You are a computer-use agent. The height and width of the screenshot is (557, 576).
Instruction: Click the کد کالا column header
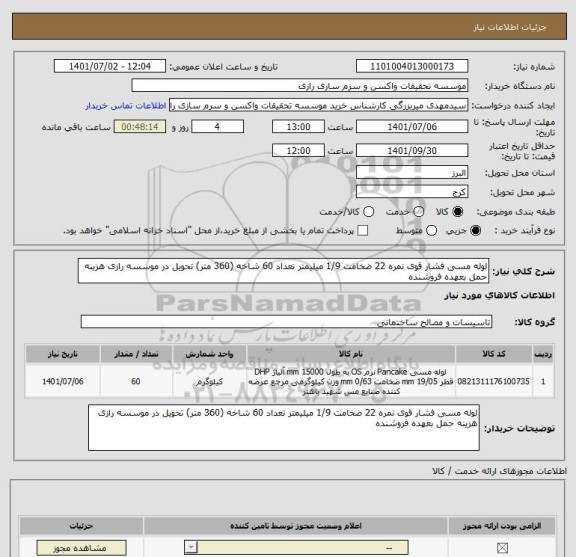coord(494,354)
